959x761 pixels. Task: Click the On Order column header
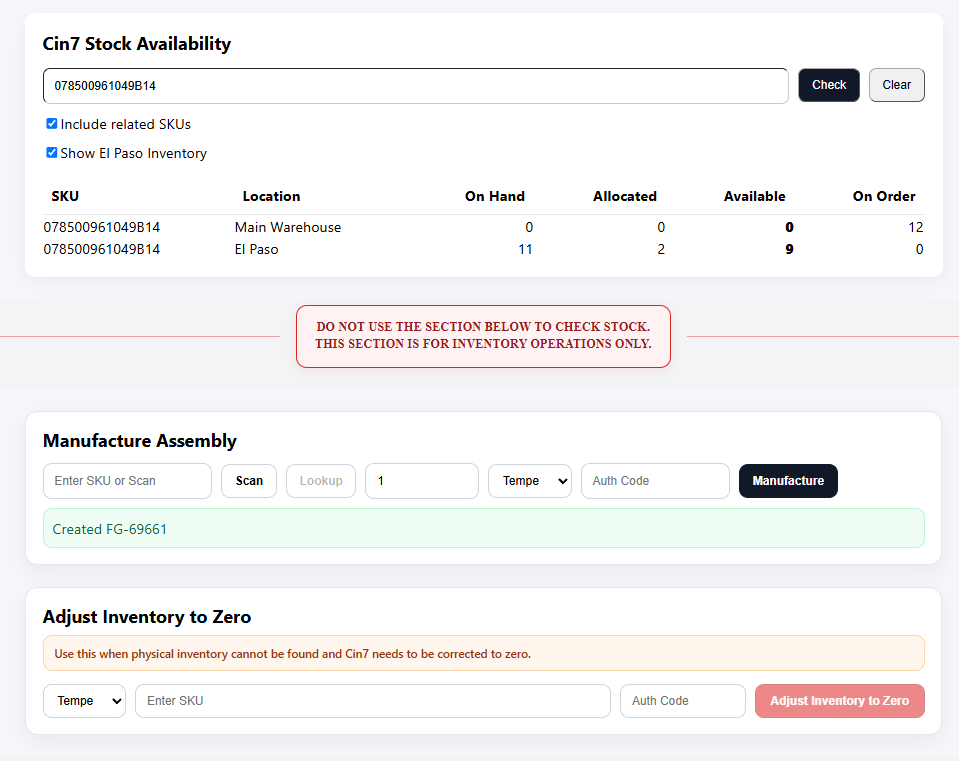coord(884,196)
